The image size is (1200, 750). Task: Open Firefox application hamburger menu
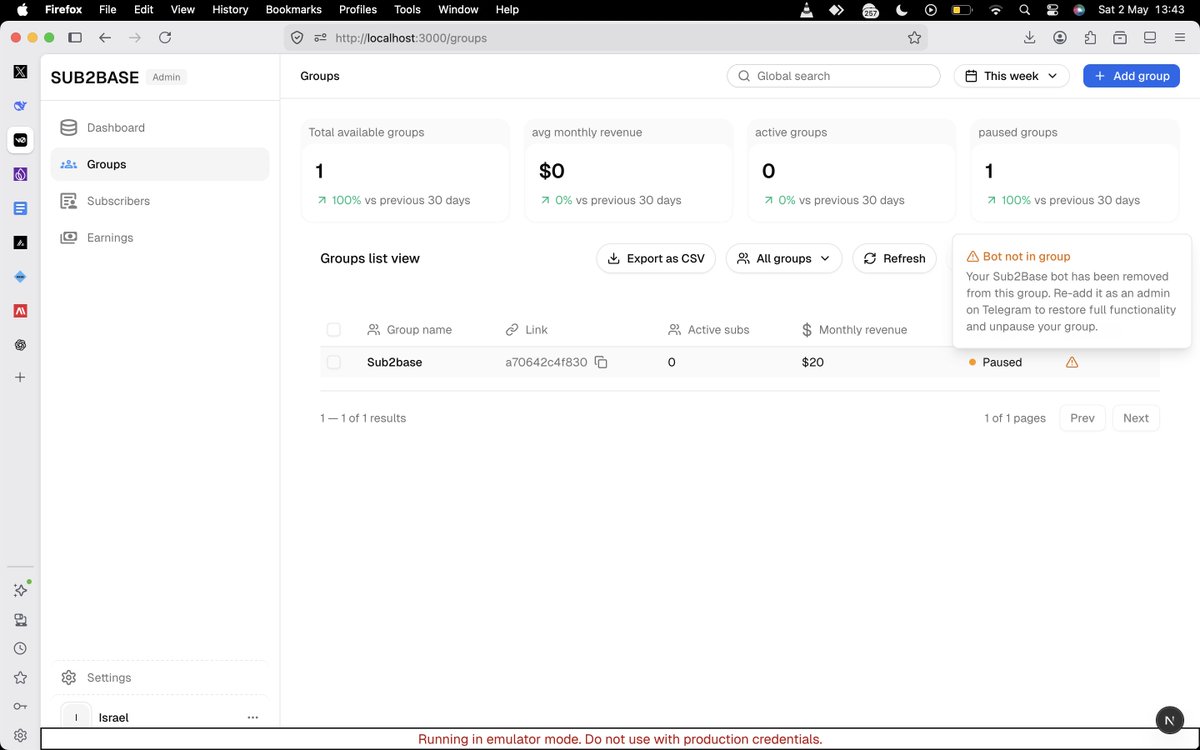click(x=1180, y=38)
